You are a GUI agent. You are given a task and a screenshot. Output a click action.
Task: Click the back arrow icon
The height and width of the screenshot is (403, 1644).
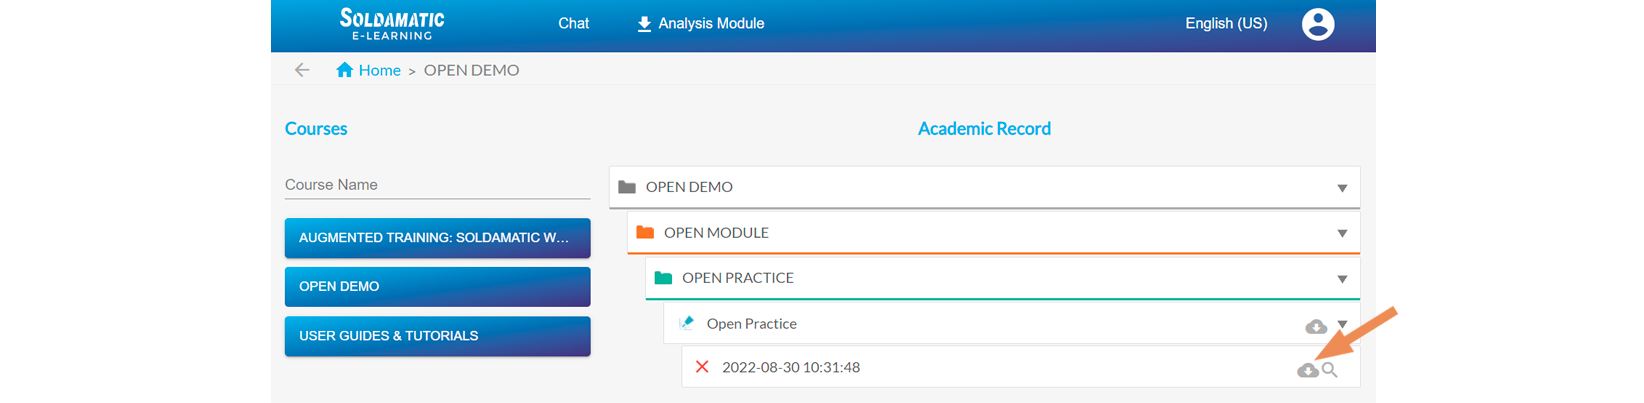(x=302, y=70)
